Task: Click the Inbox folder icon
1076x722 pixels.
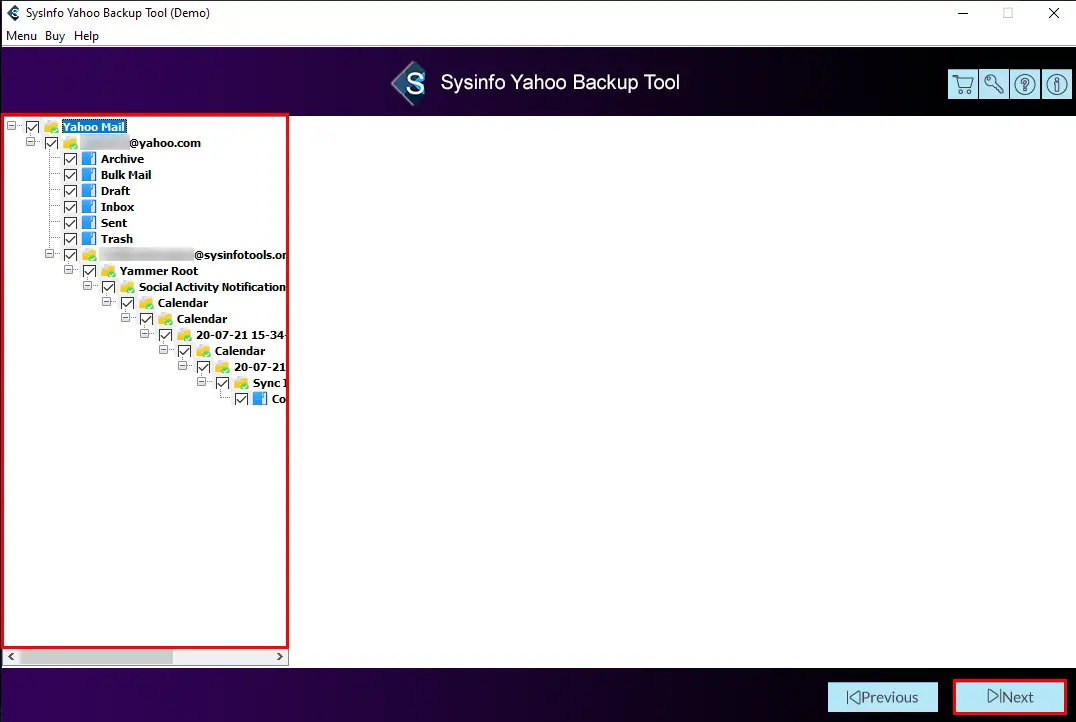Action: click(89, 207)
